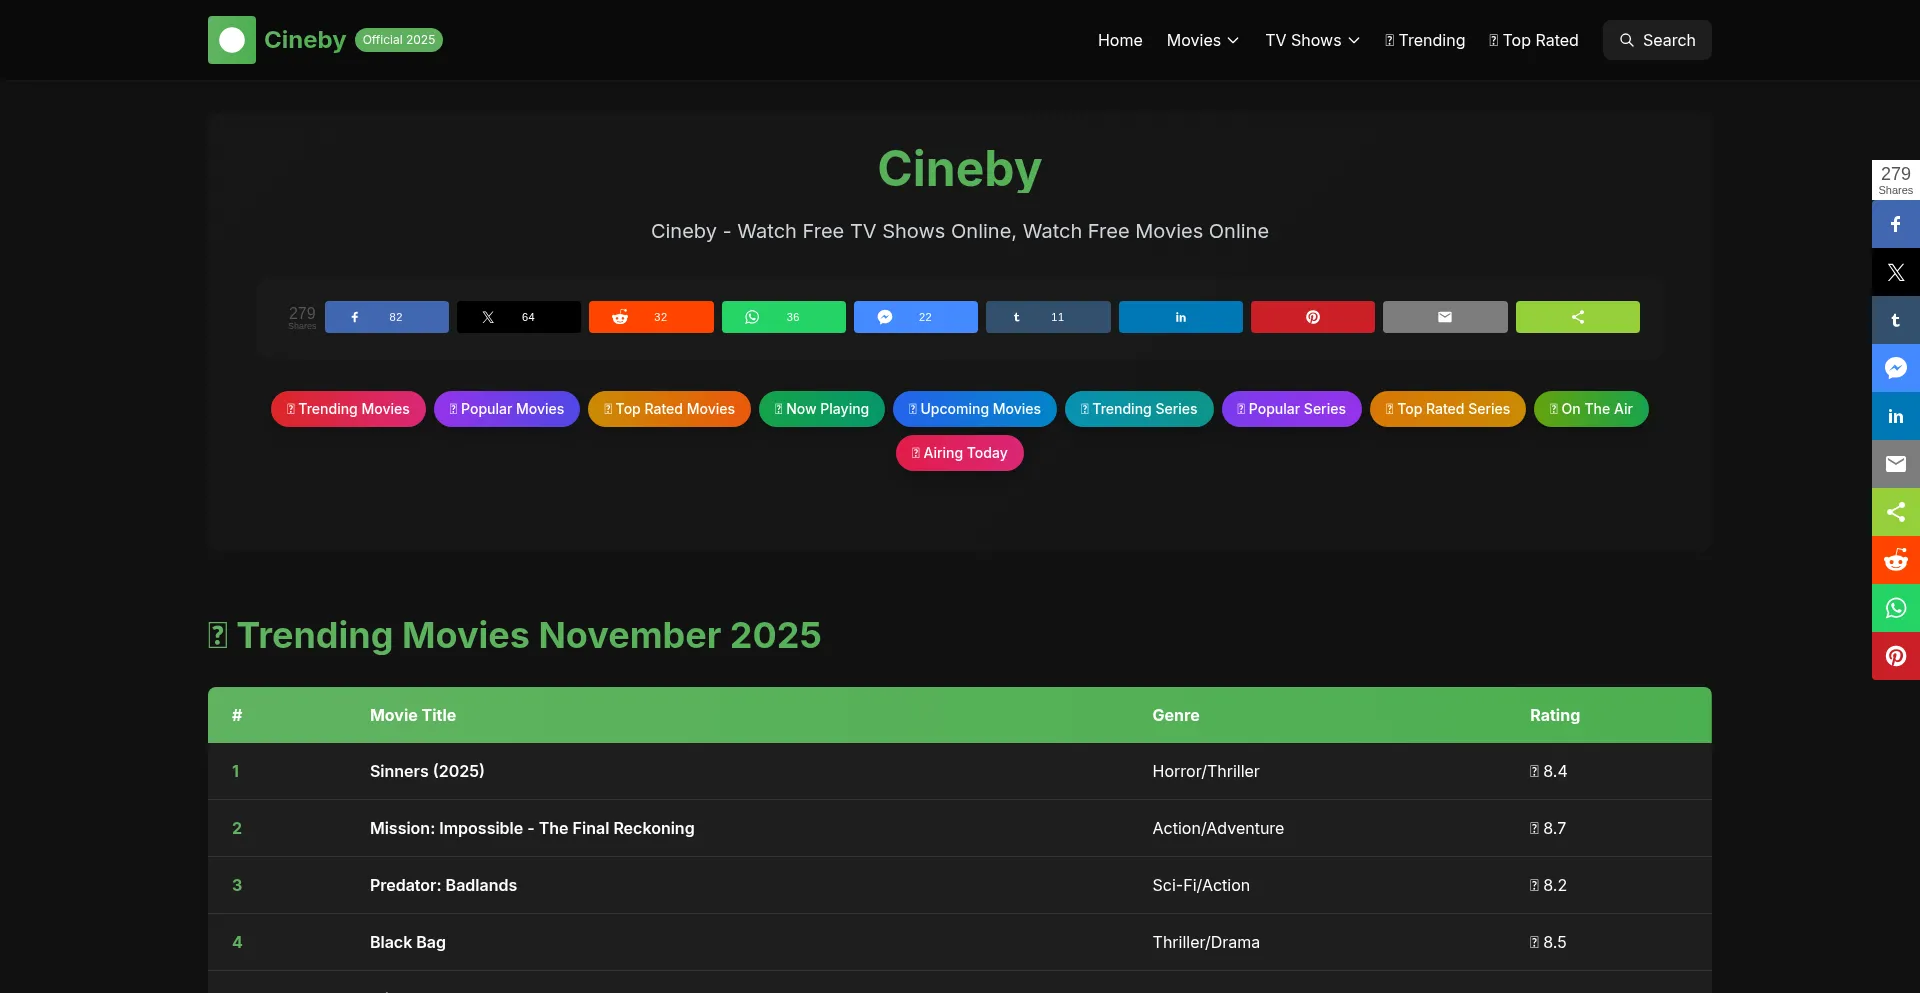Image resolution: width=1920 pixels, height=993 pixels.
Task: Share on Reddit via the 32-count button
Action: (651, 317)
